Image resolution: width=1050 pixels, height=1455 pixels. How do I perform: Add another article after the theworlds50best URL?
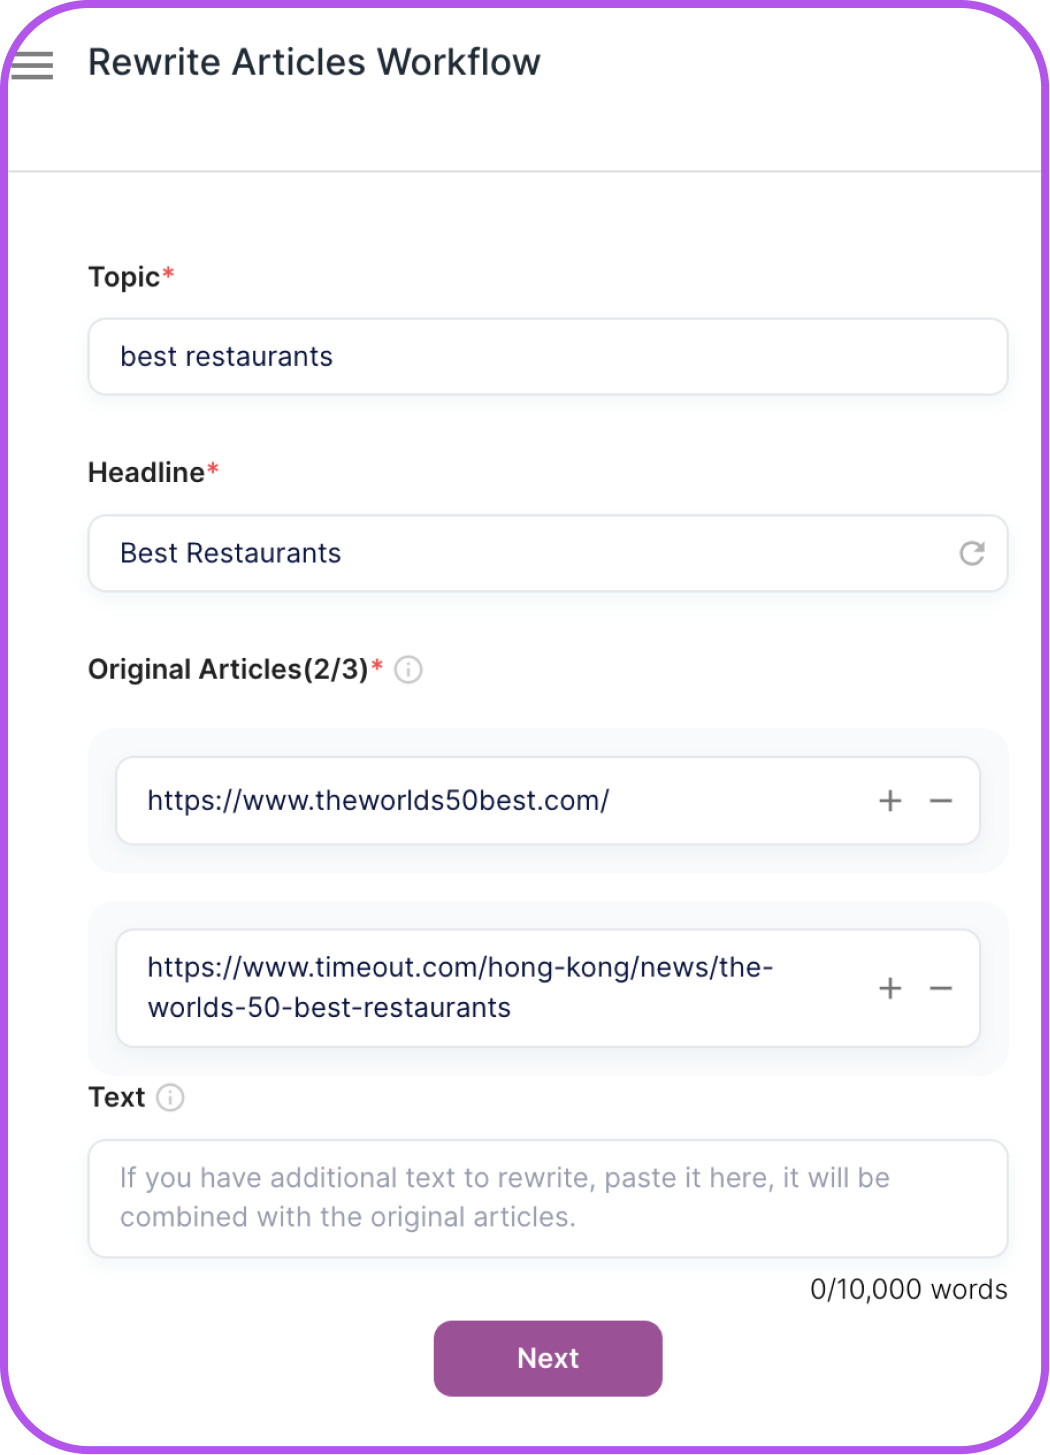(888, 800)
